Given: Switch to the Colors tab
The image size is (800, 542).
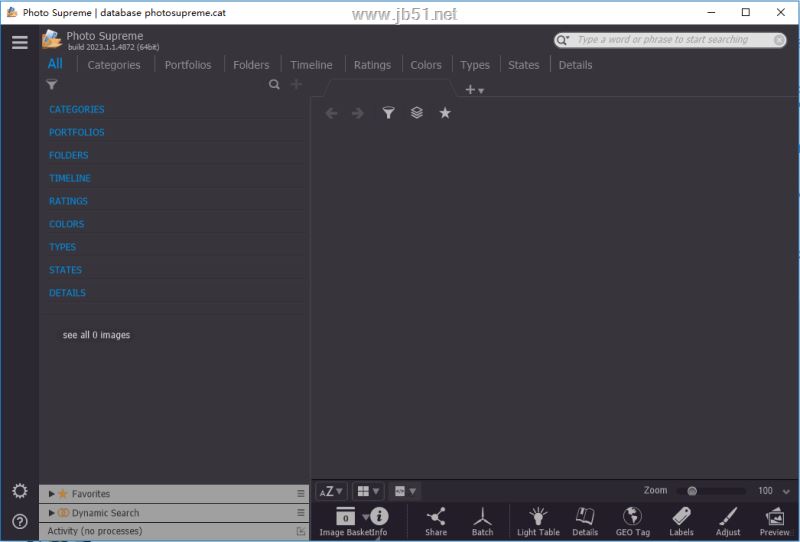Looking at the screenshot, I should click(426, 65).
